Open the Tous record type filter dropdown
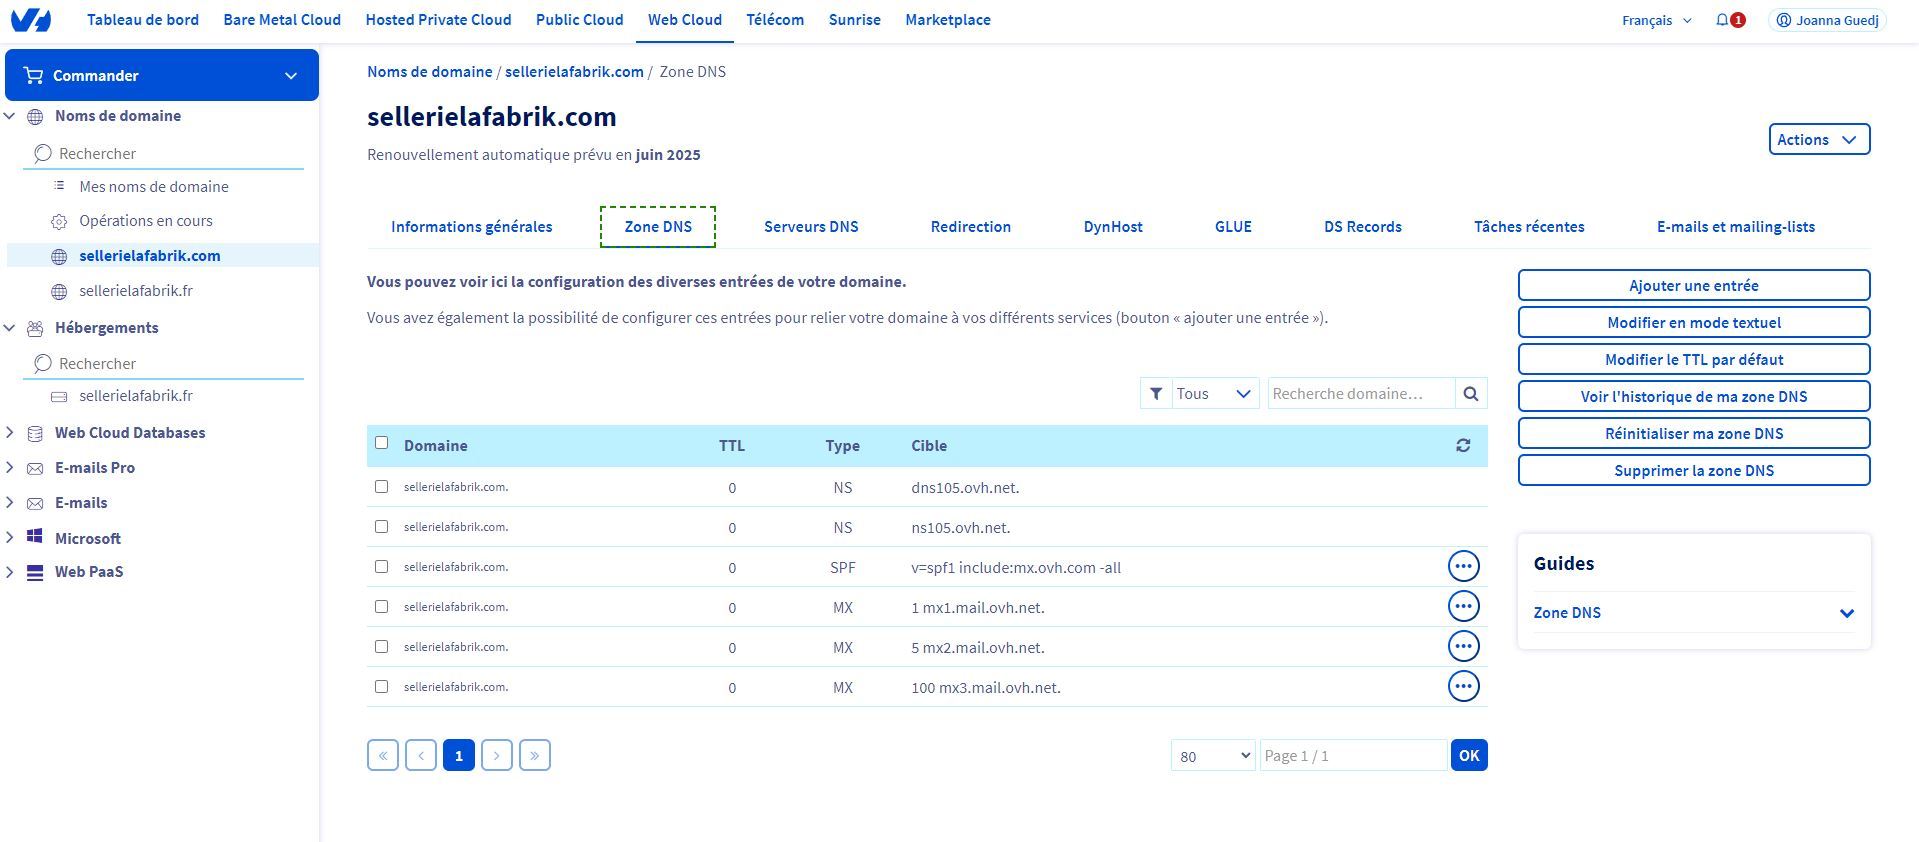The width and height of the screenshot is (1919, 842). [x=1212, y=394]
